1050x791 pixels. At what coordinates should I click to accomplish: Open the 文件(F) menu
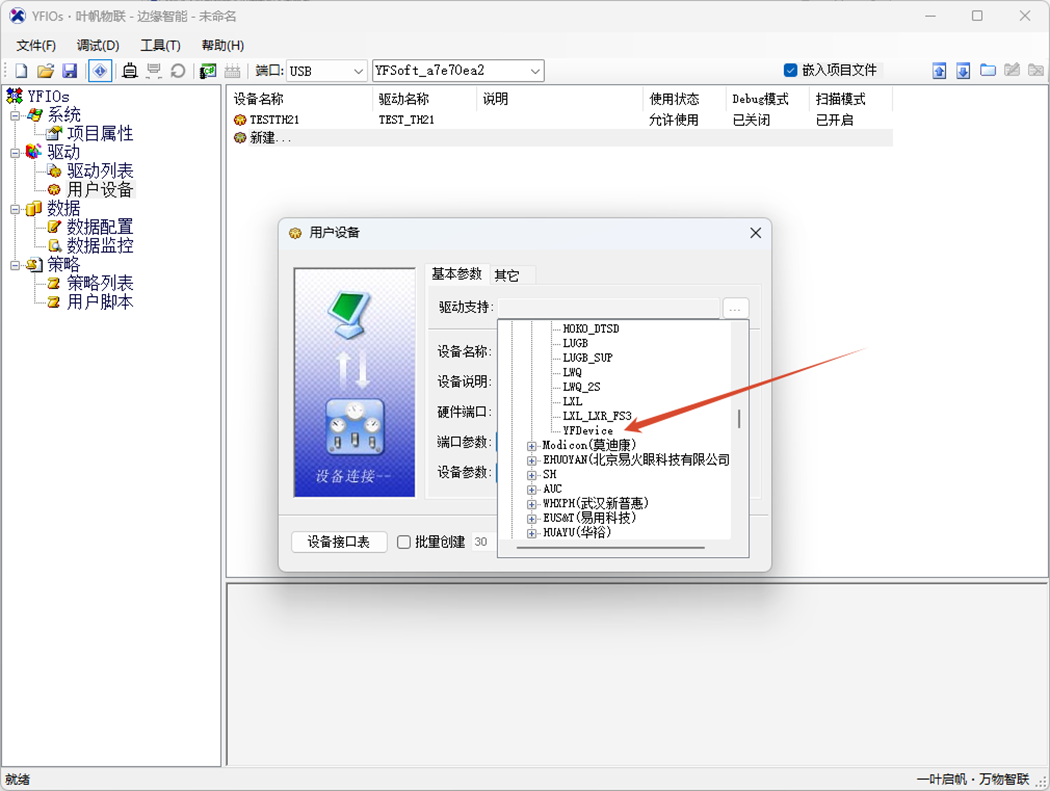pos(36,46)
